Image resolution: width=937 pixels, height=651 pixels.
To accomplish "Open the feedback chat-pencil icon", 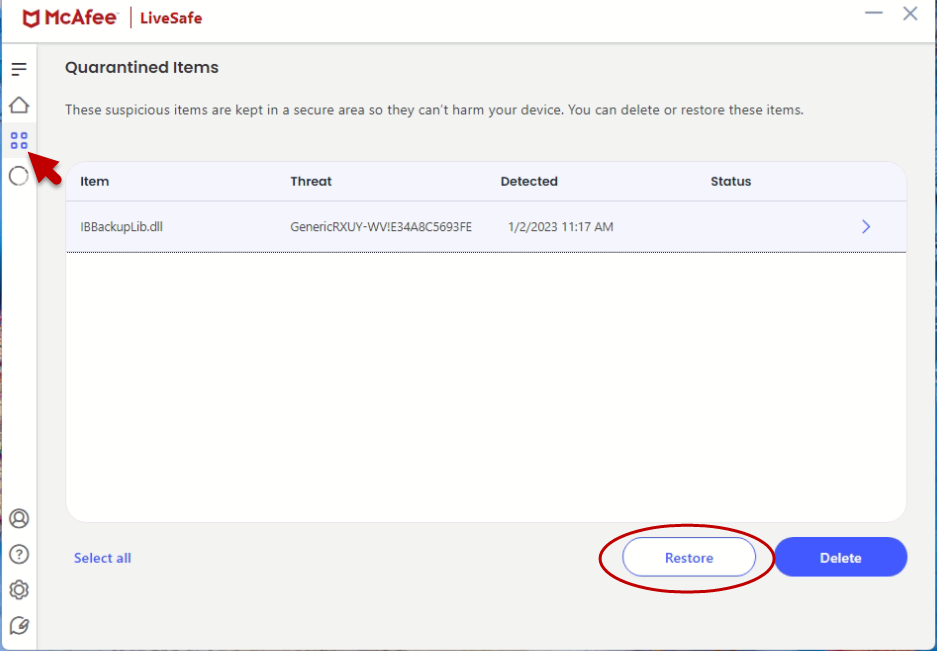I will (19, 626).
